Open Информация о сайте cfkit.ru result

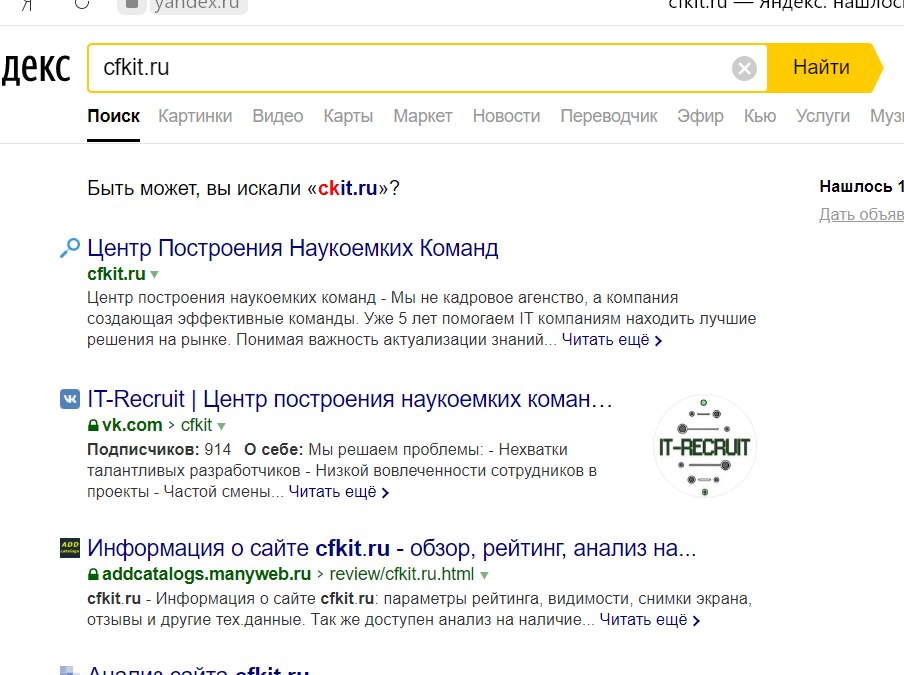pyautogui.click(x=391, y=548)
